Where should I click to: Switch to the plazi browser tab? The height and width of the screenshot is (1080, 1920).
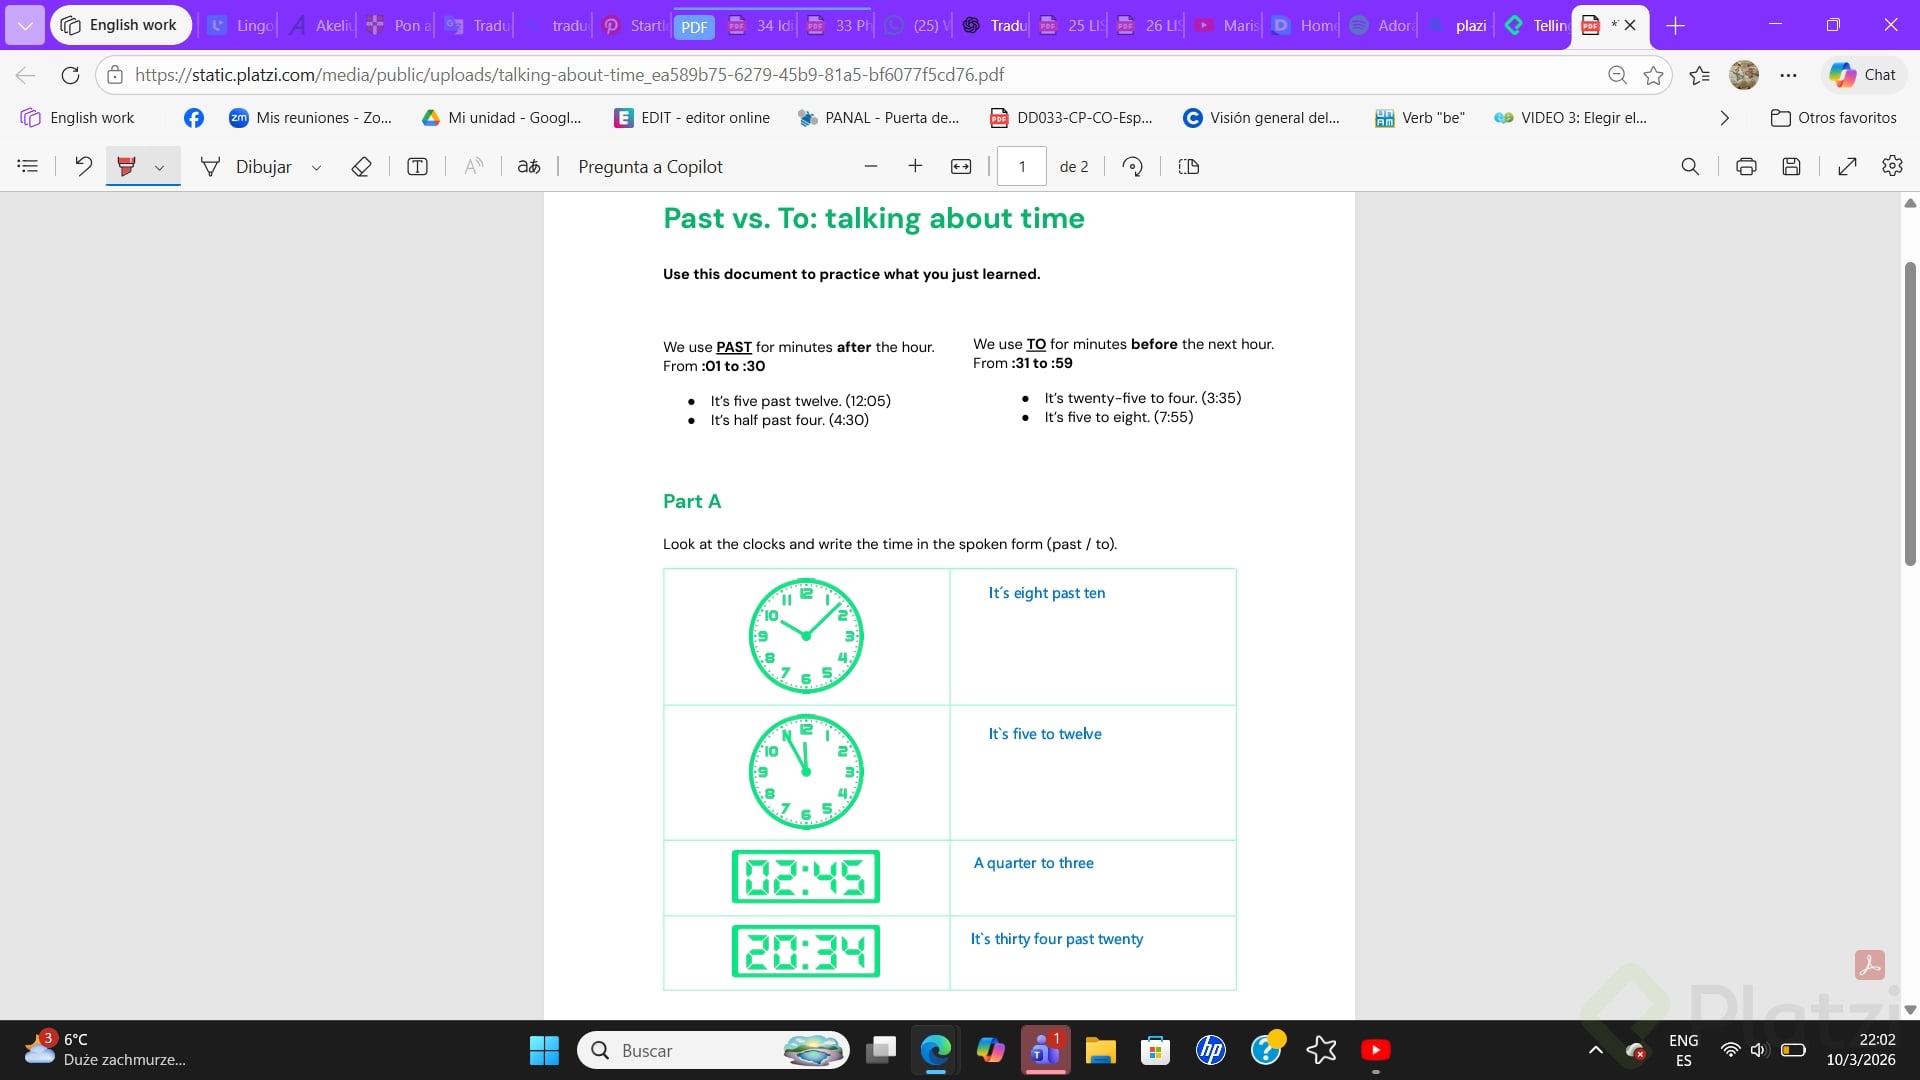click(x=1458, y=25)
